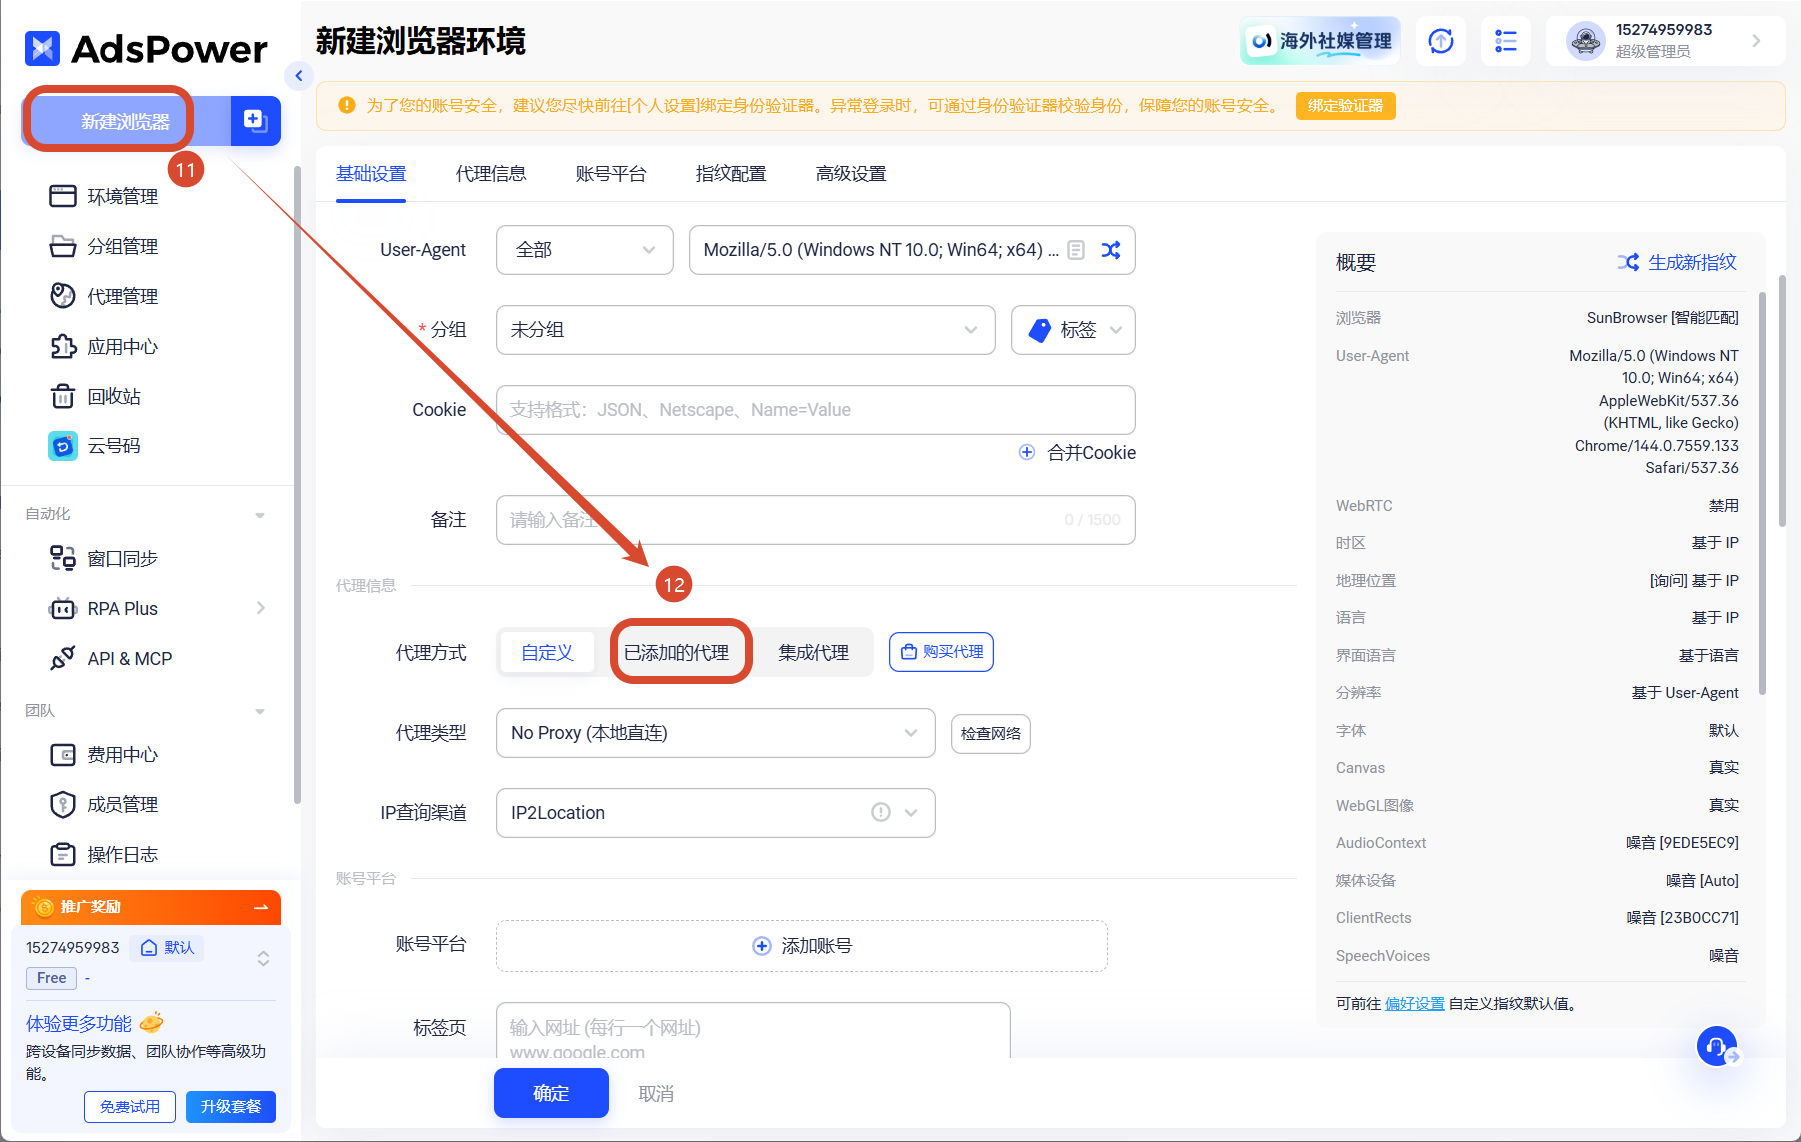Open the 海外社媒管理 banner

[x=1320, y=41]
